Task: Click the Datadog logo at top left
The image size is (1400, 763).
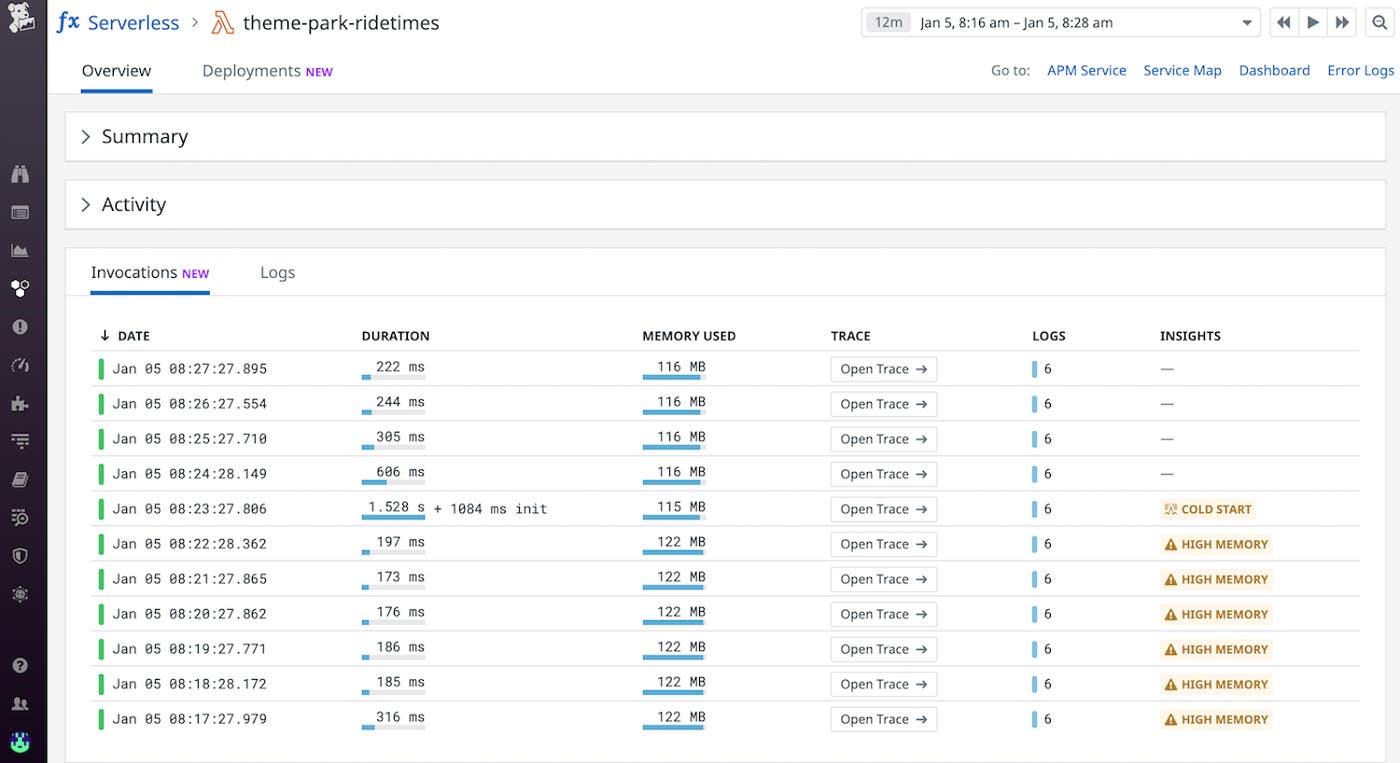Action: [x=22, y=20]
